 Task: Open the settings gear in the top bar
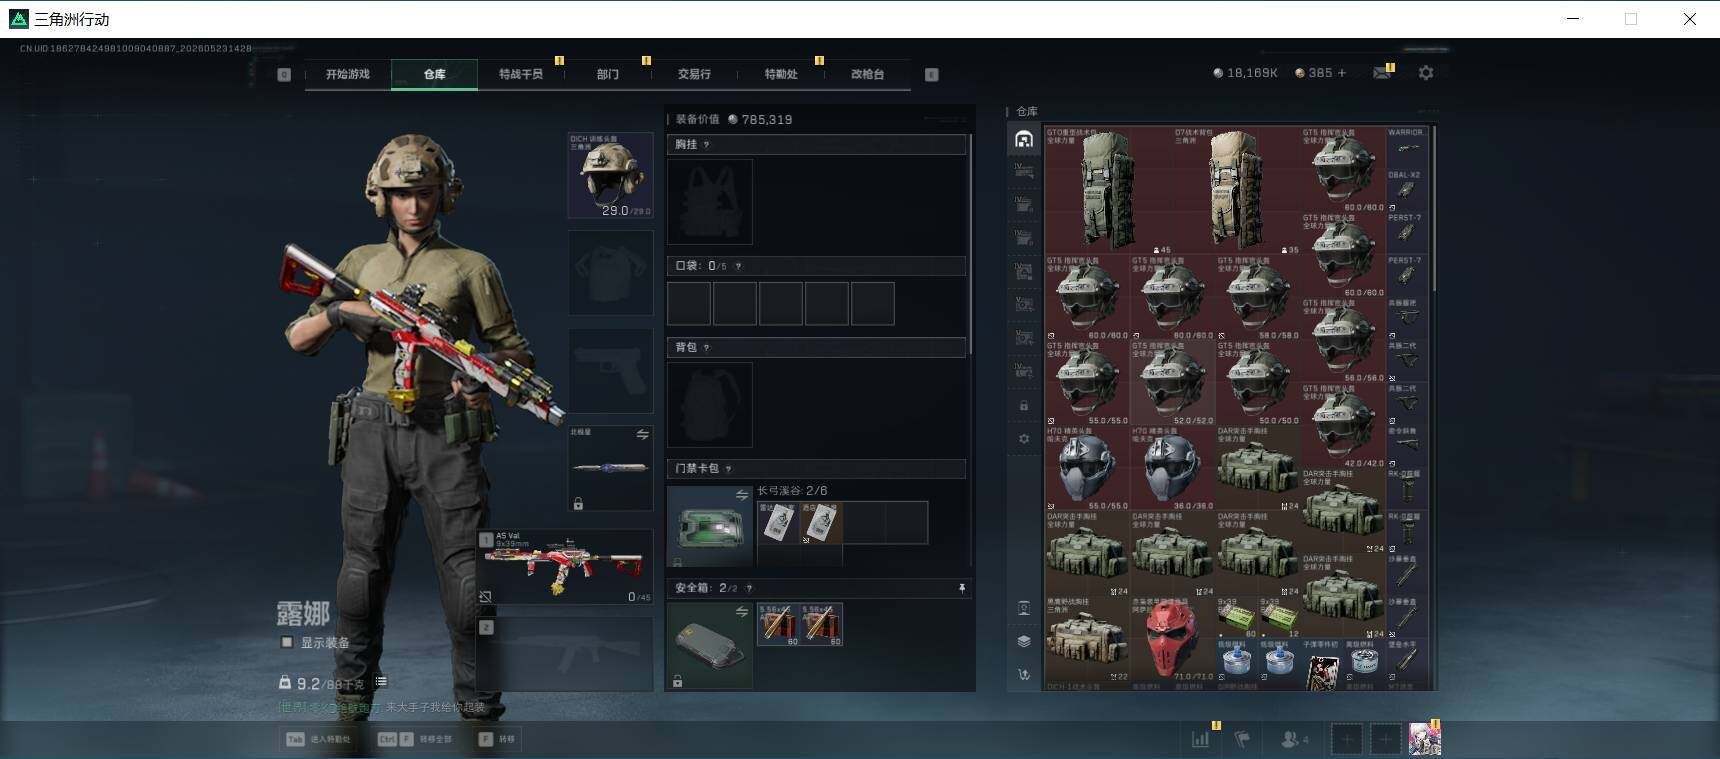click(1426, 73)
